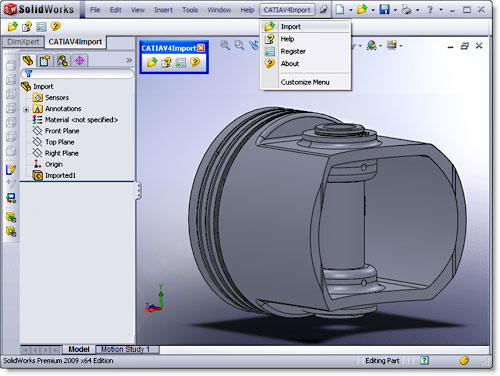Open dropdown arrow beside Save icon

(395, 10)
